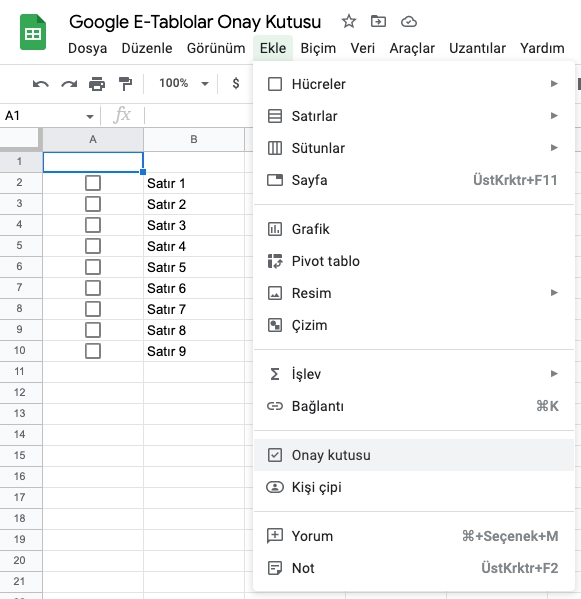Click the Not note icon
Image resolution: width=581 pixels, height=599 pixels.
point(275,568)
